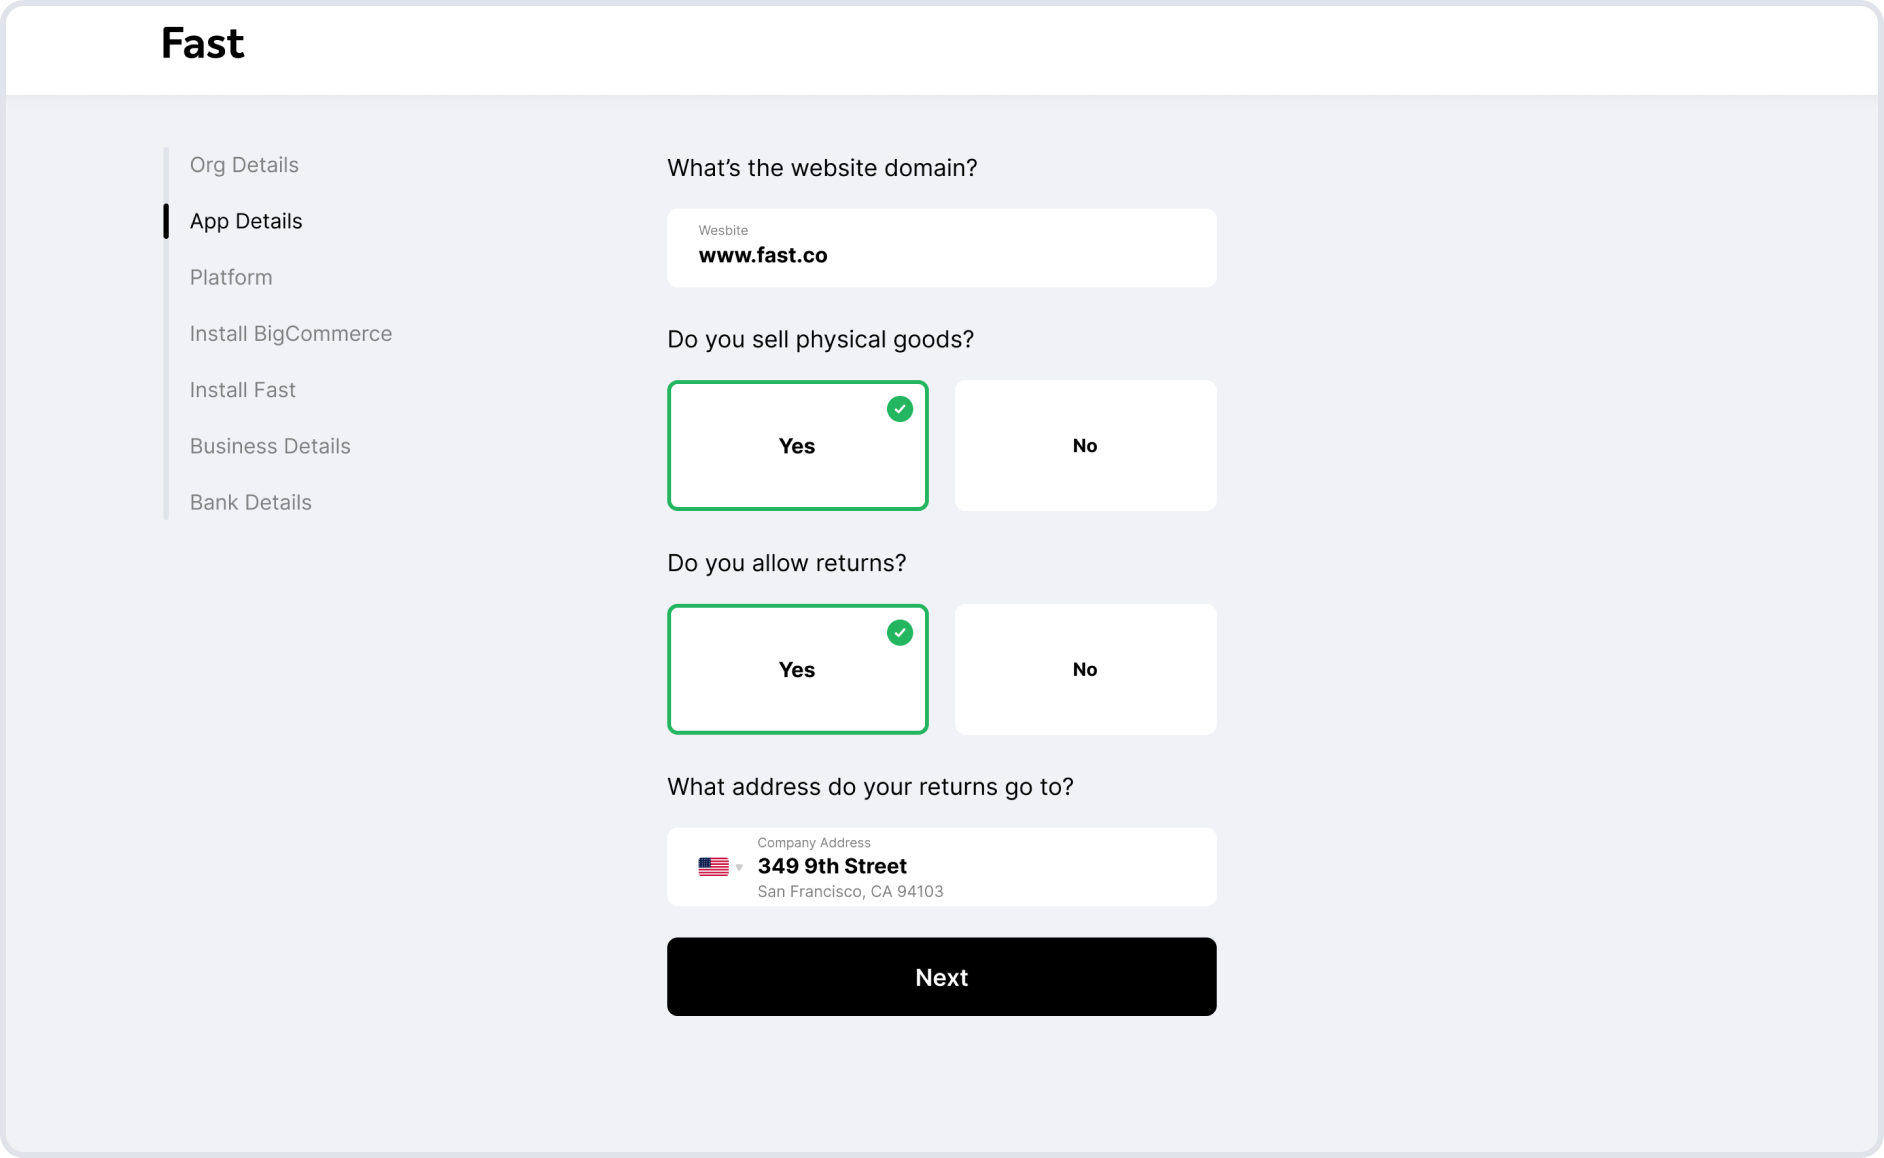Go to Org Details step
The width and height of the screenshot is (1884, 1158).
(244, 165)
